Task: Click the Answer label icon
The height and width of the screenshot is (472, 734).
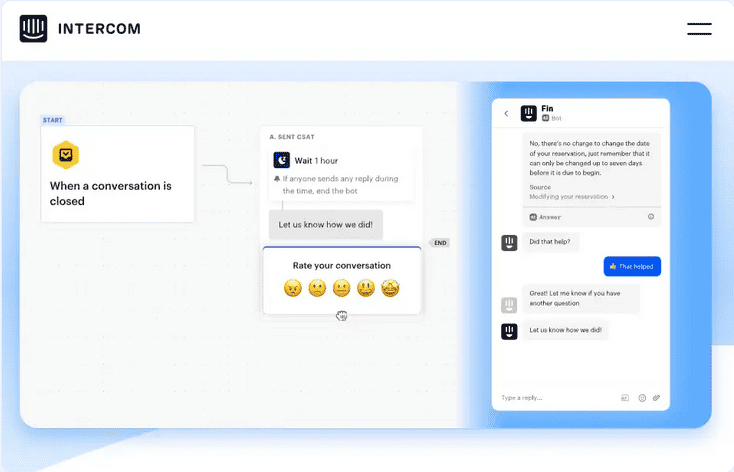Action: click(533, 217)
